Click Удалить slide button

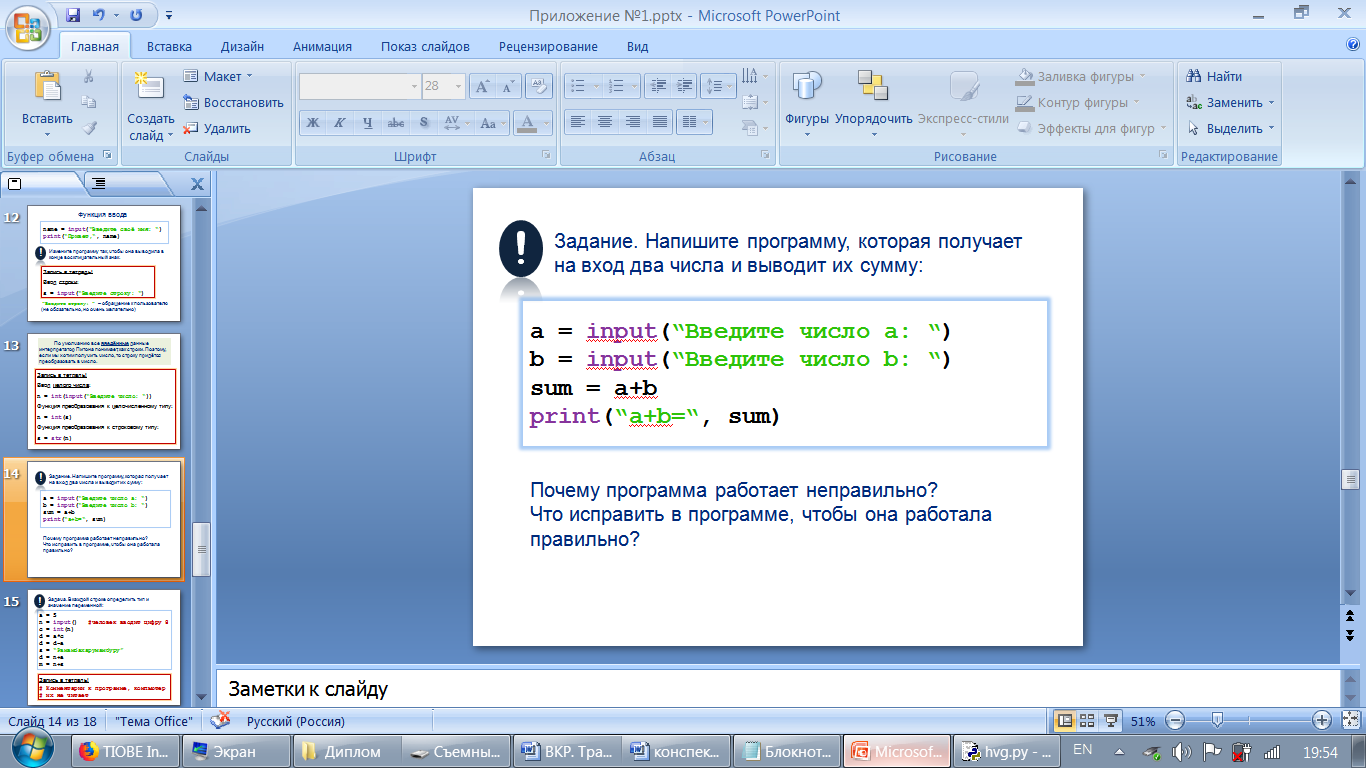(x=217, y=128)
